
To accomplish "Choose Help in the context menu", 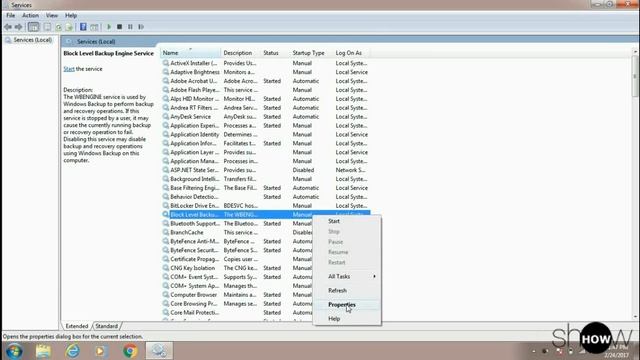I will coord(347,319).
